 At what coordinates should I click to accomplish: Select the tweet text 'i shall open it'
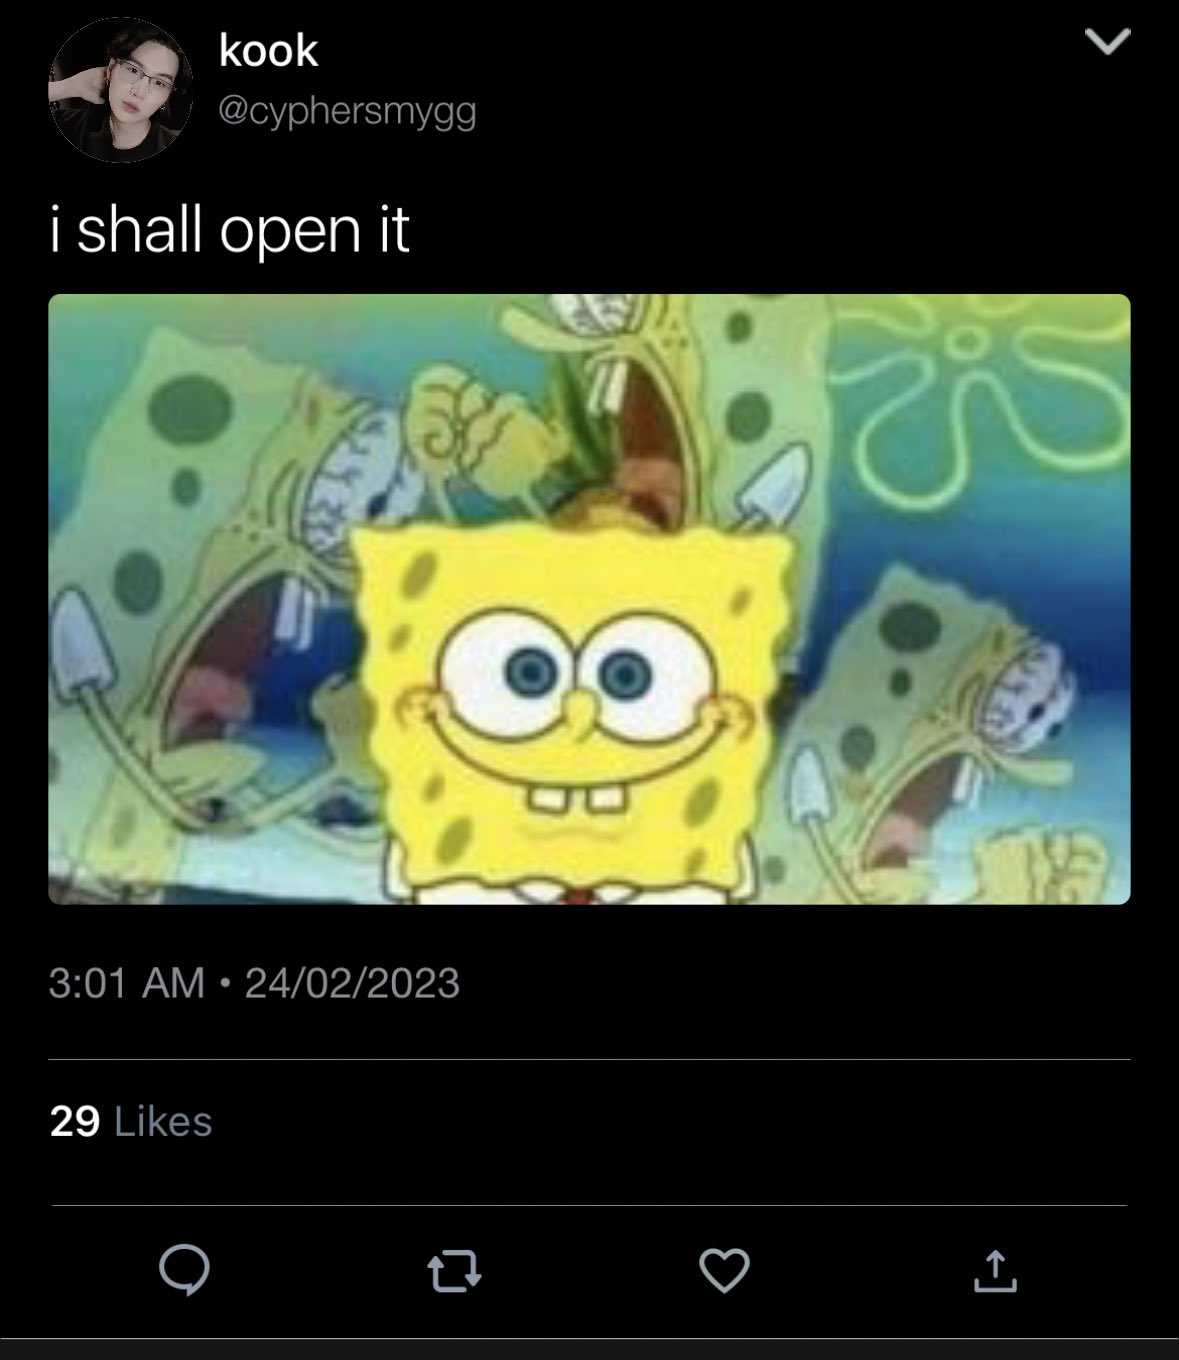click(229, 229)
